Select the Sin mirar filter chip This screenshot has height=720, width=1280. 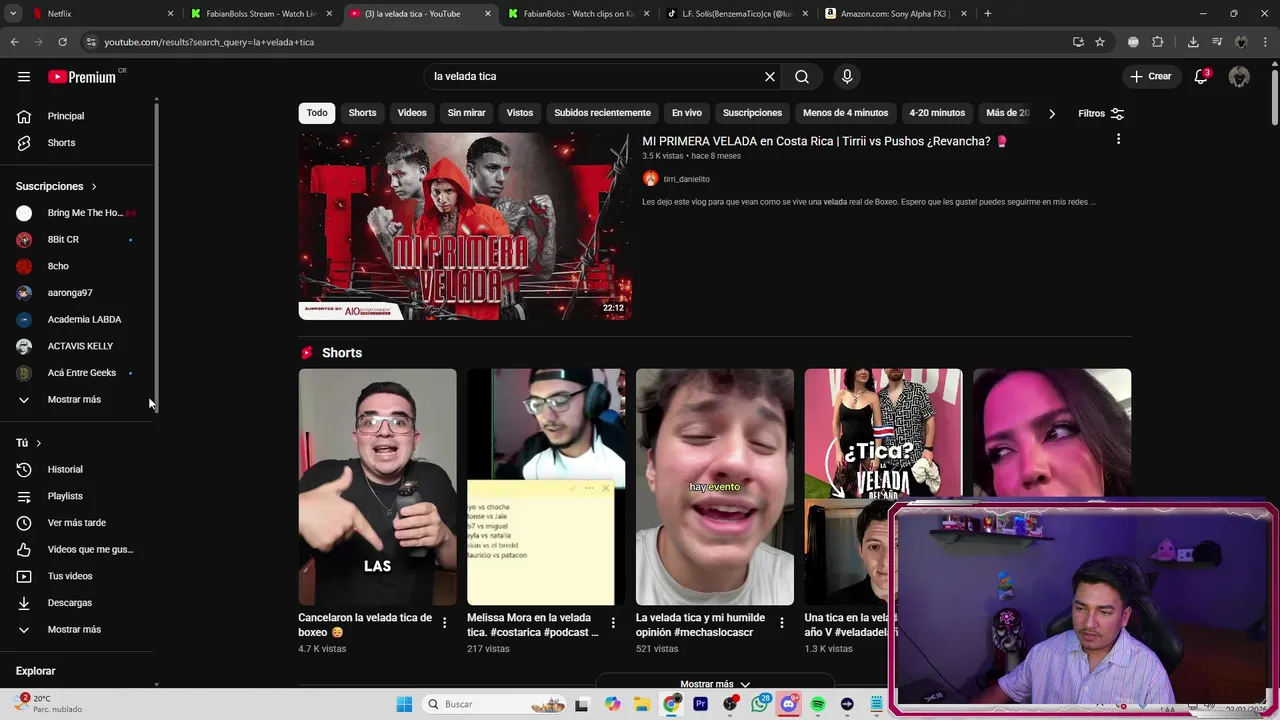(466, 113)
